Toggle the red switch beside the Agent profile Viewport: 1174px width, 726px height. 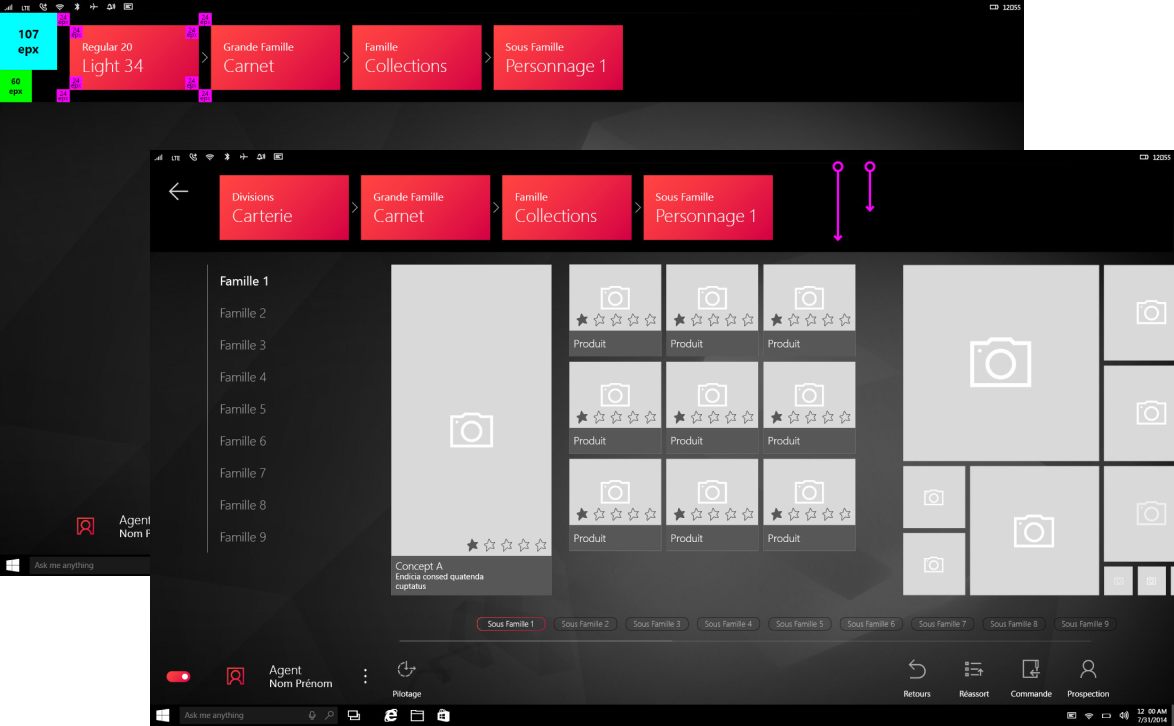(179, 677)
